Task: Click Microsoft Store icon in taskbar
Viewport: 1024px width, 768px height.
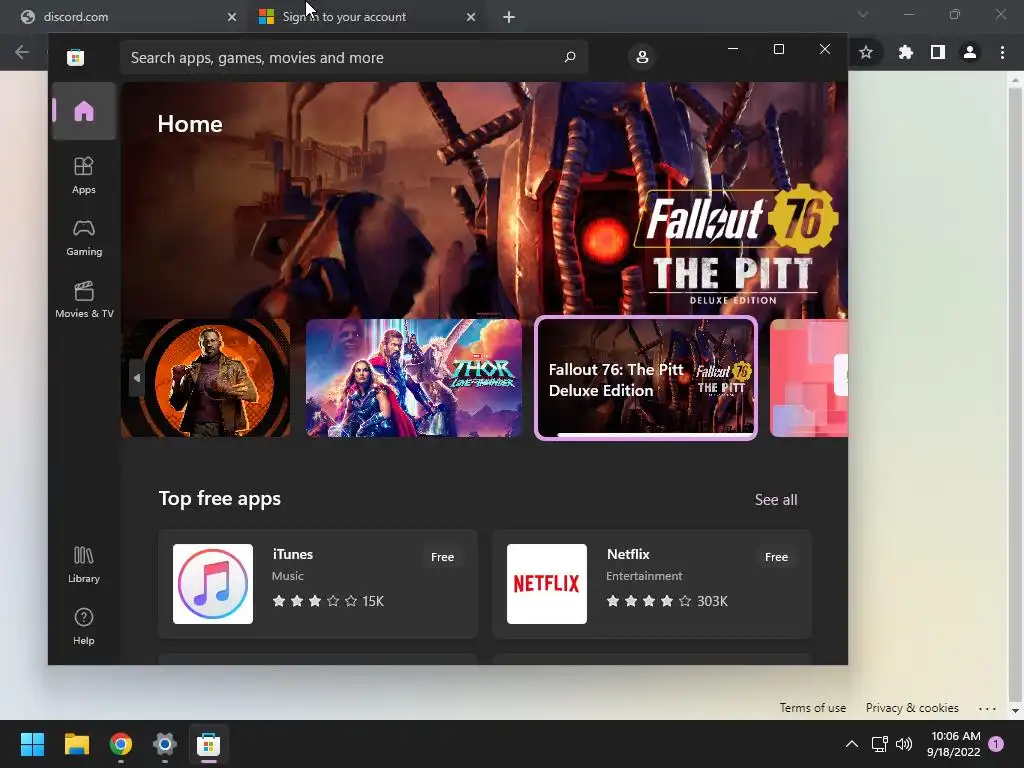Action: [208, 744]
